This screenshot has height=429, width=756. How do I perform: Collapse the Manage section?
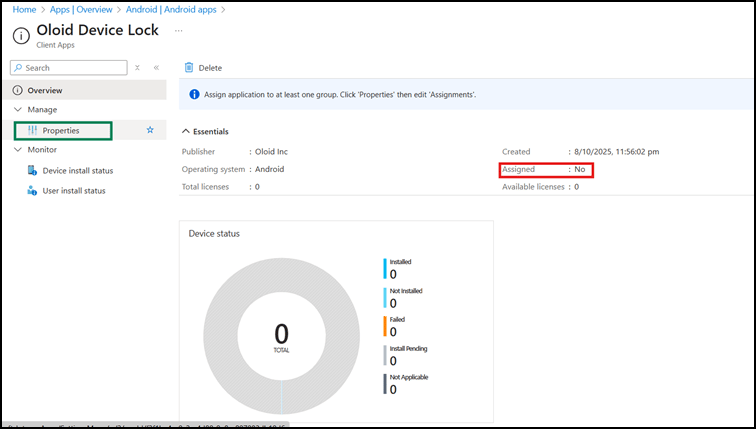pyautogui.click(x=18, y=109)
